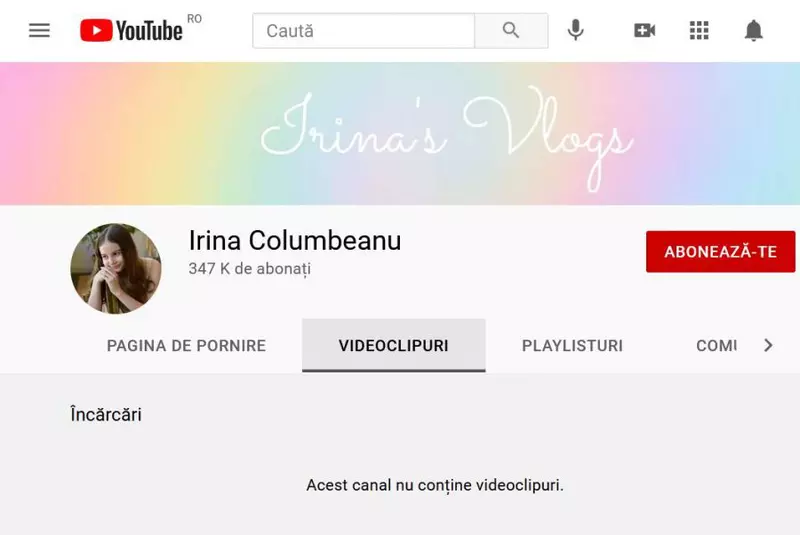Subscribe using the ABONEAZĂ-TE button
The height and width of the screenshot is (535, 800).
coord(720,251)
